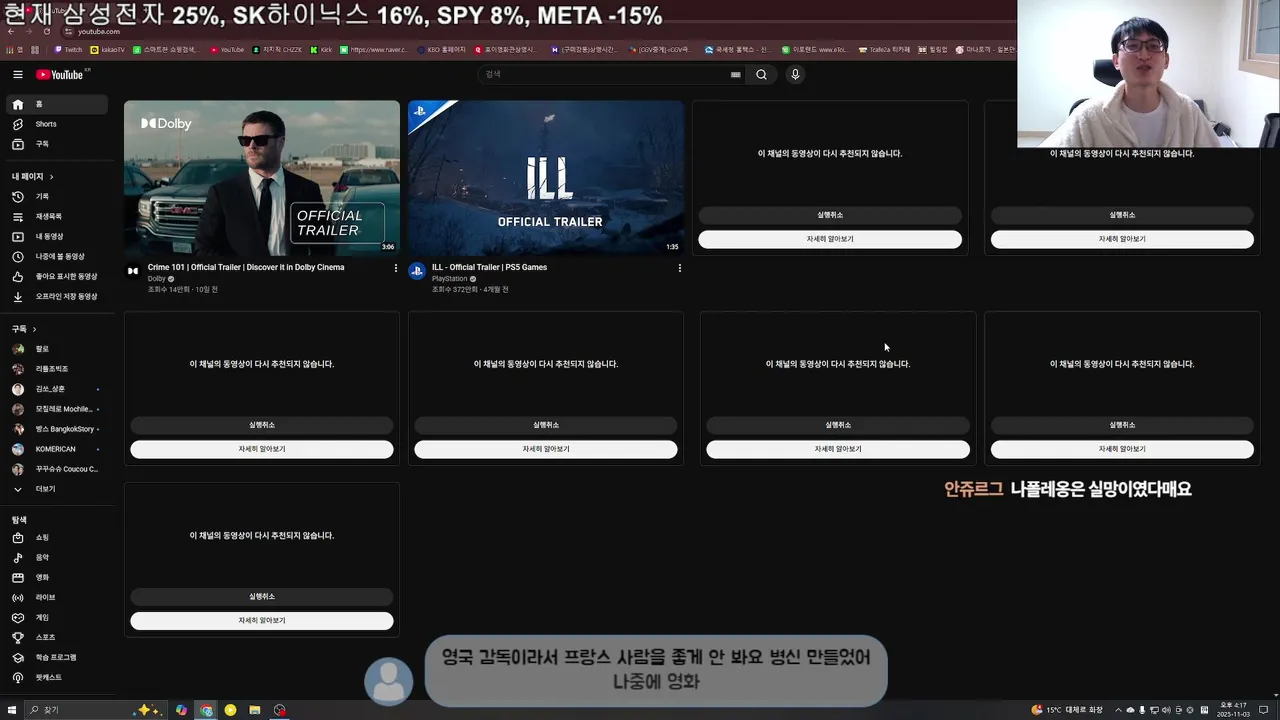Open 내 동영상 in the sidebar

tap(56, 236)
